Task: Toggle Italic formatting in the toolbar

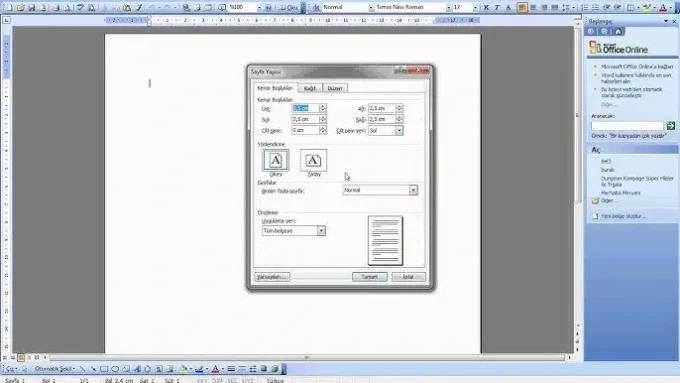Action: (x=497, y=7)
